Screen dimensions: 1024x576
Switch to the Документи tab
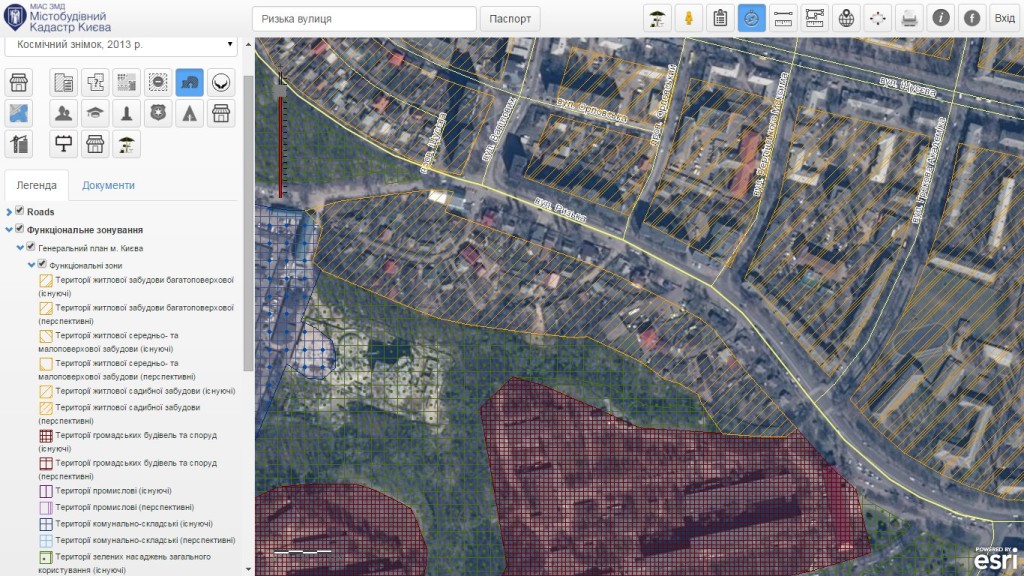click(x=108, y=185)
